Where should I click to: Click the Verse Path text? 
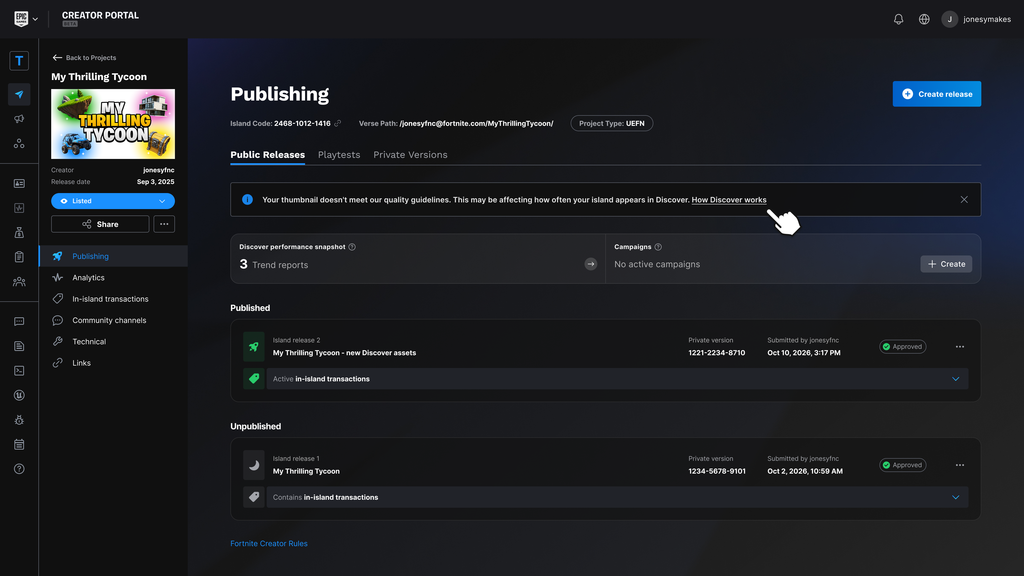click(x=456, y=123)
